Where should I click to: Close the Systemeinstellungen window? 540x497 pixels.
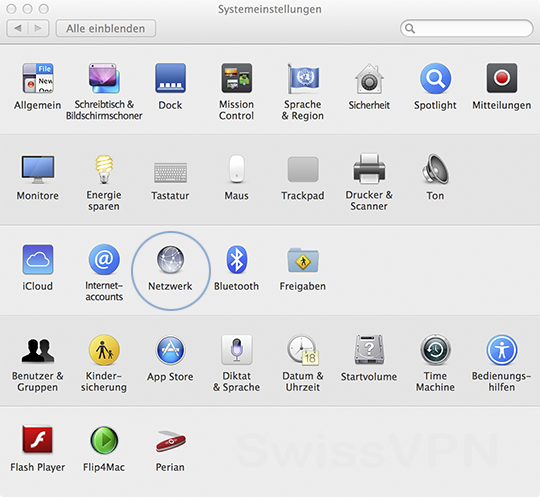[x=11, y=9]
